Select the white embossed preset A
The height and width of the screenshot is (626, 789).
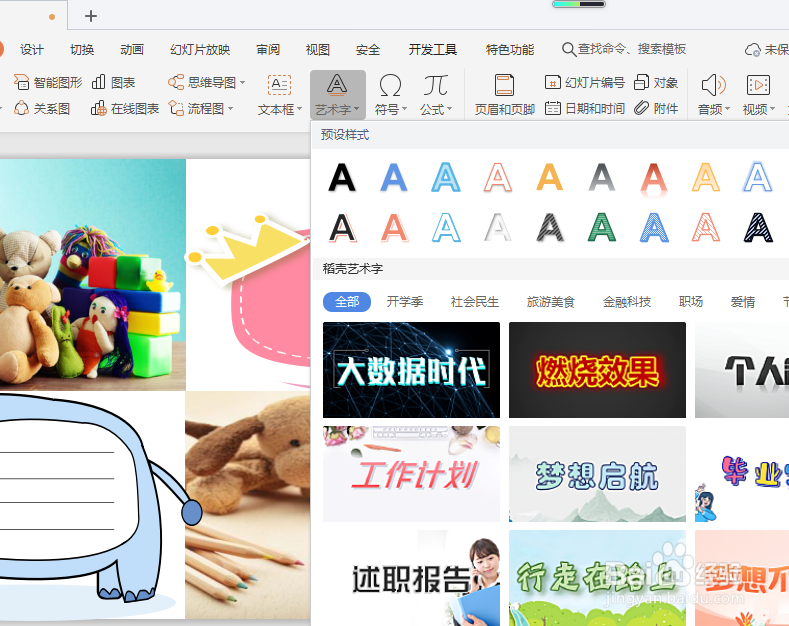point(498,228)
